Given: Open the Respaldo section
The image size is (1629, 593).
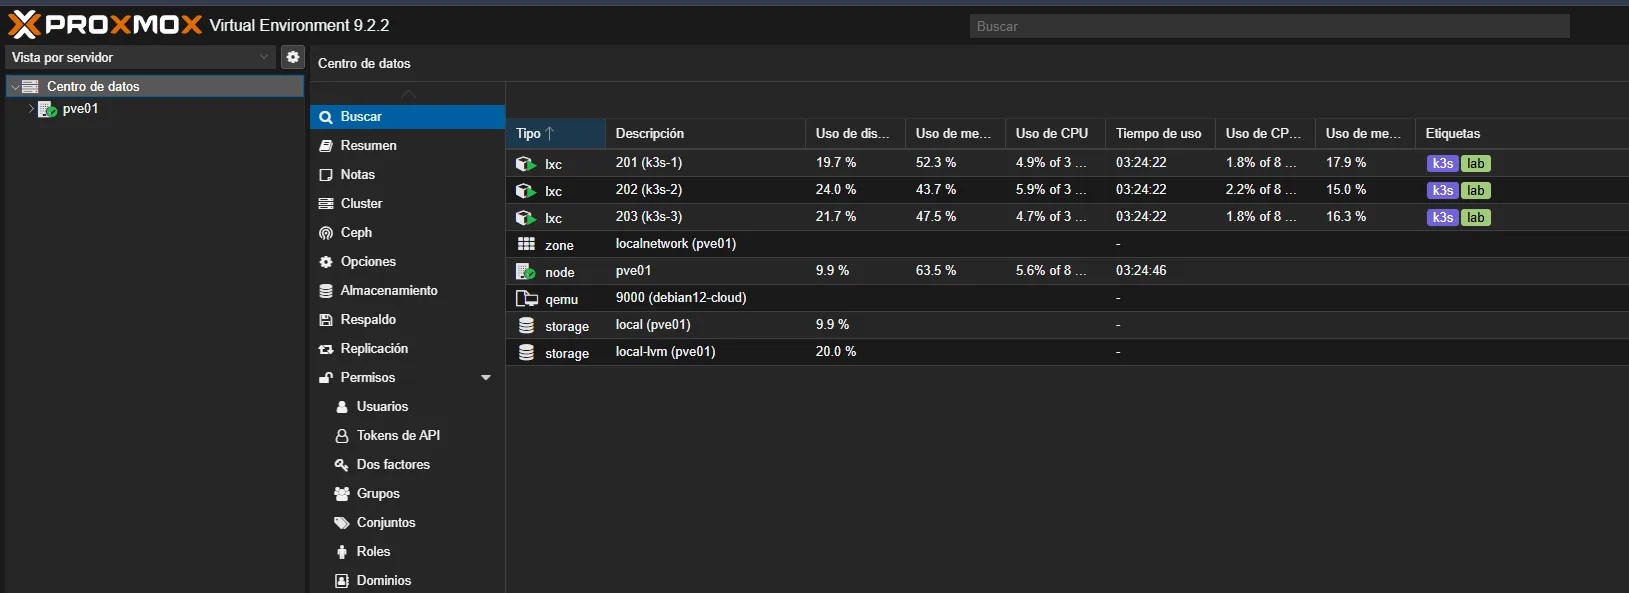Looking at the screenshot, I should (x=408, y=320).
